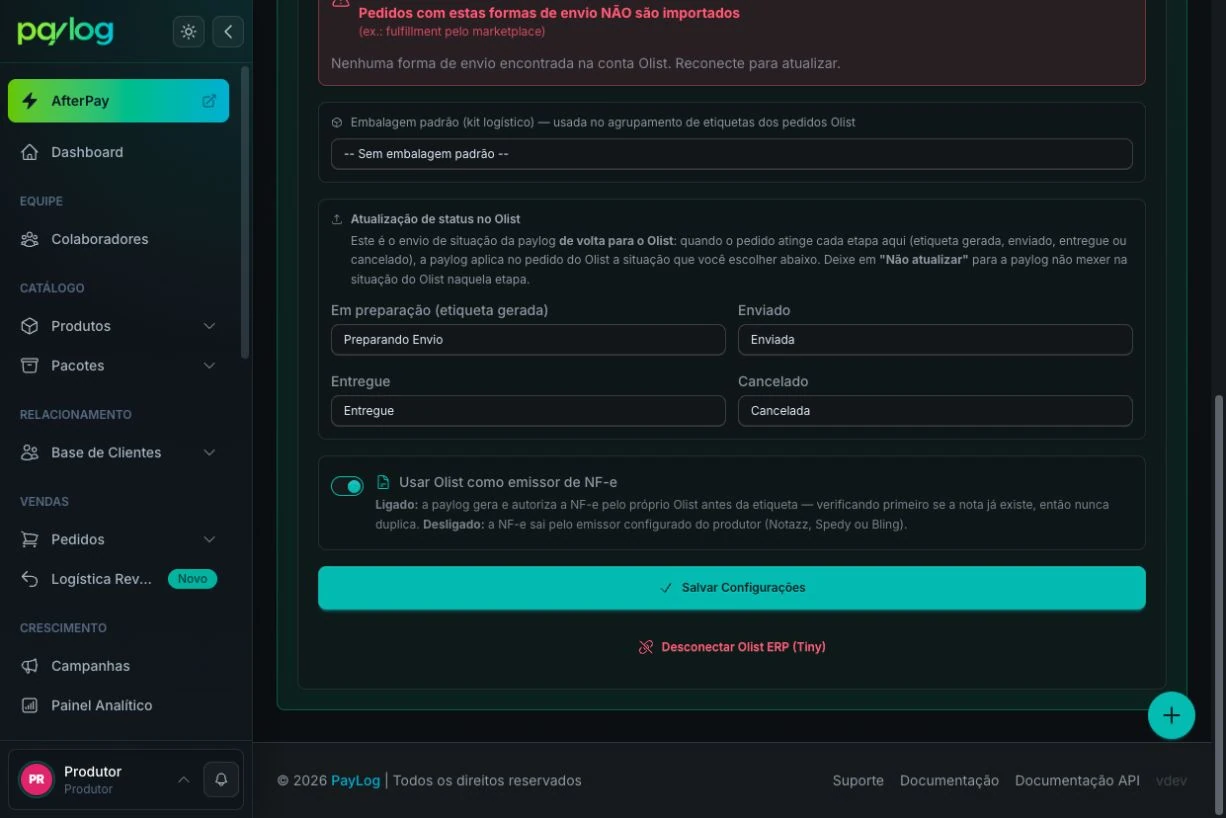Image resolution: width=1226 pixels, height=818 pixels.
Task: Click the PR user avatar
Action: [37, 779]
